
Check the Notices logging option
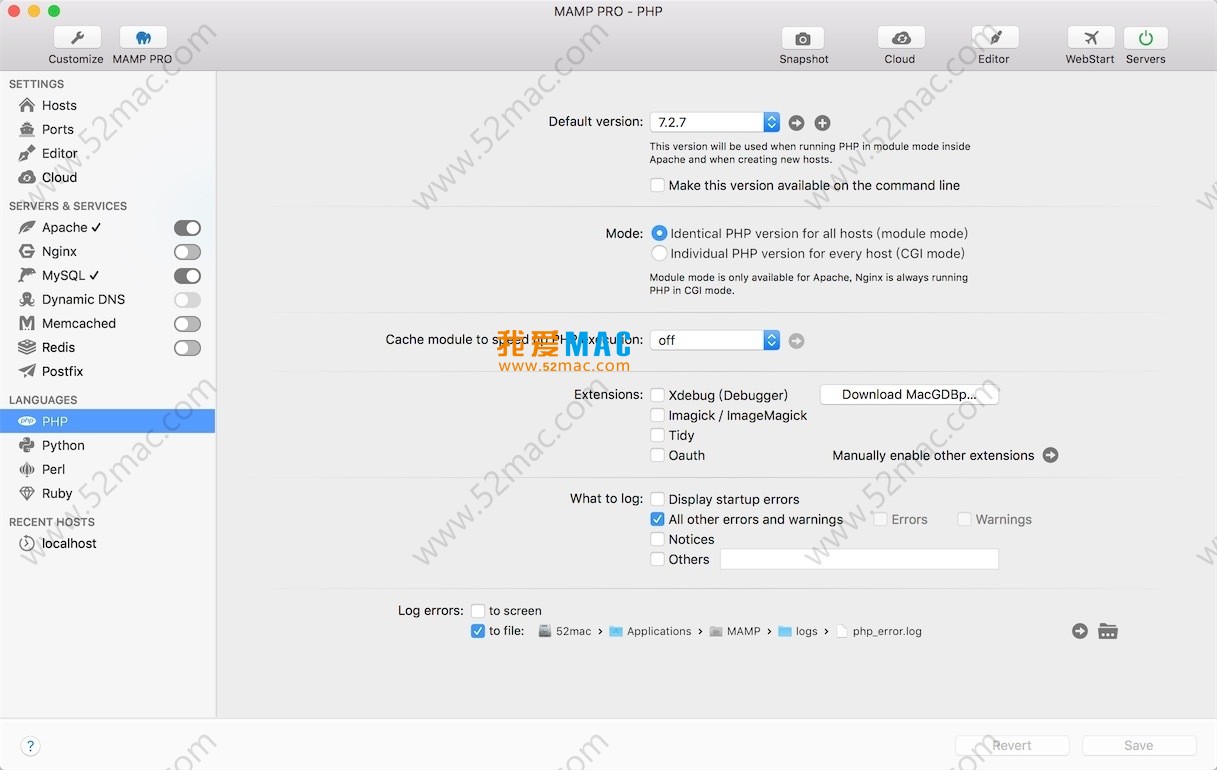[657, 539]
